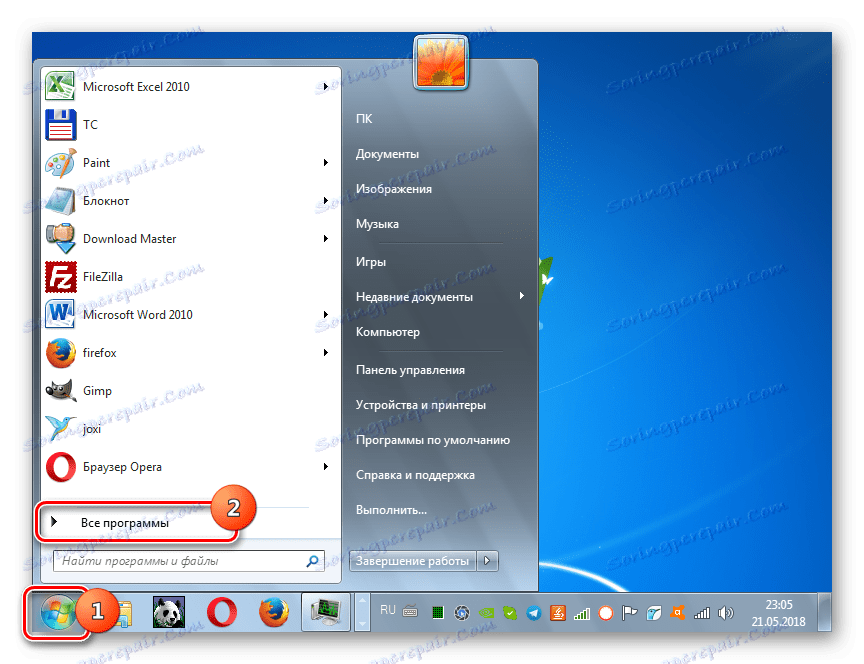This screenshot has width=864, height=664.
Task: Click the orange Java-like tray icon
Action: 558,613
